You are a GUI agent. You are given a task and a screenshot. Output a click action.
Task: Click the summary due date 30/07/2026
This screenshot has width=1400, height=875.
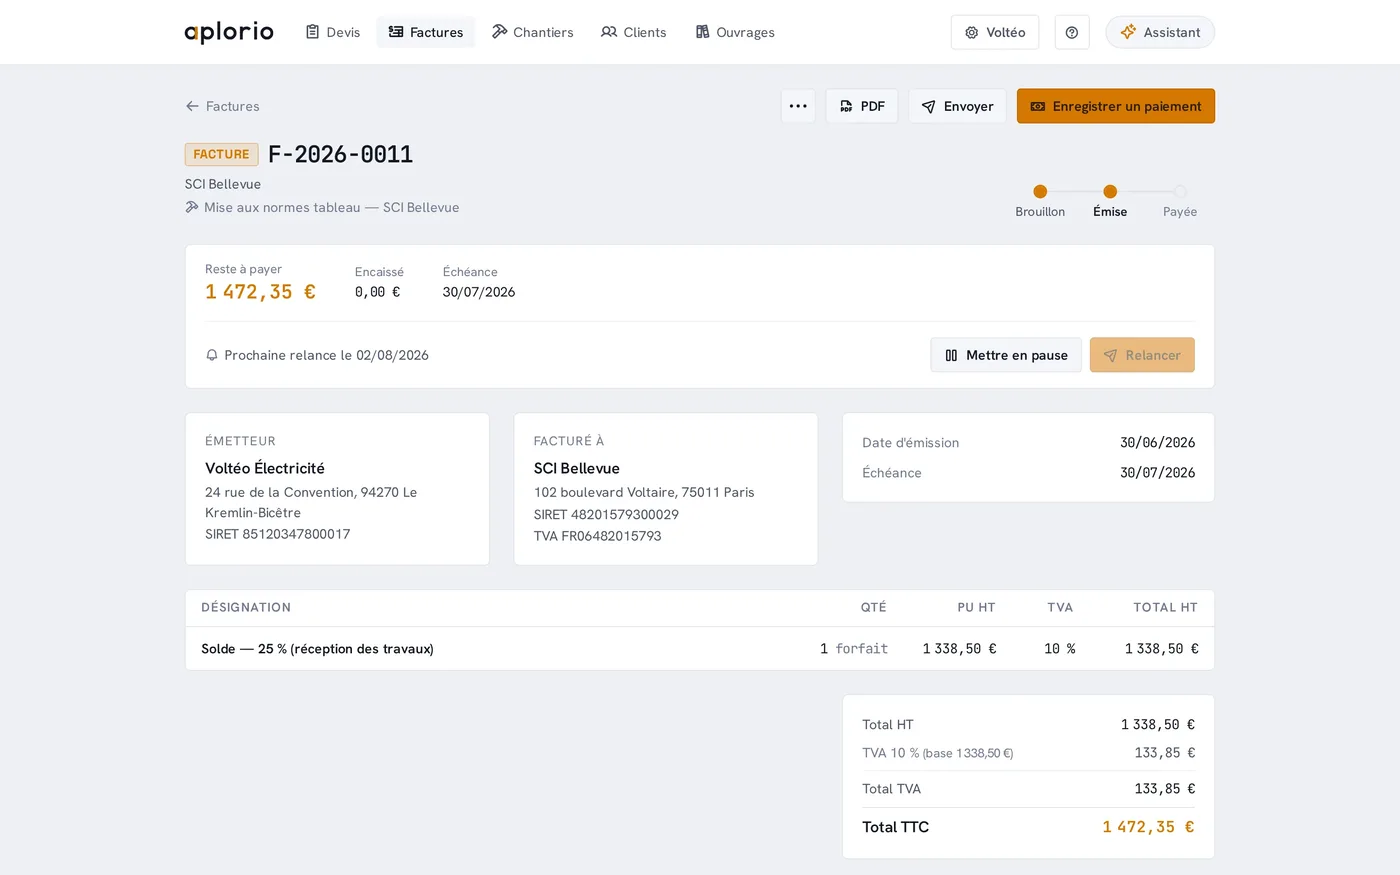[x=479, y=292]
